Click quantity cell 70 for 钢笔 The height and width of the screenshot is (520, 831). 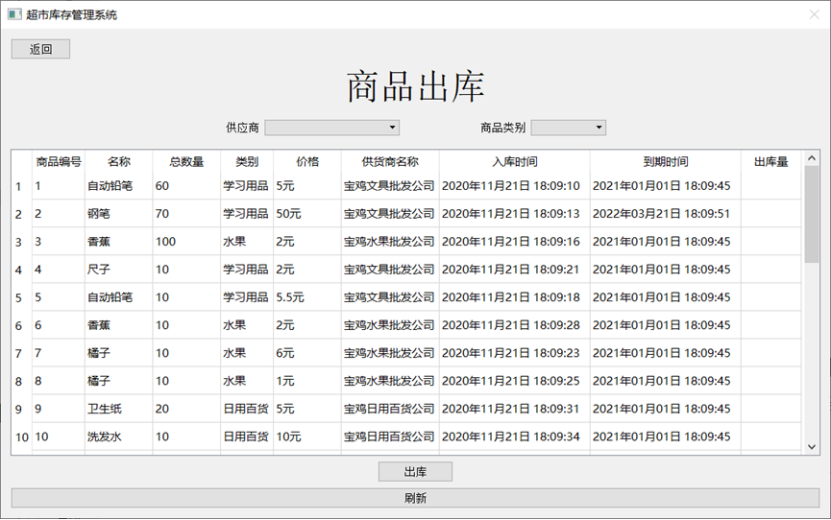pos(187,214)
